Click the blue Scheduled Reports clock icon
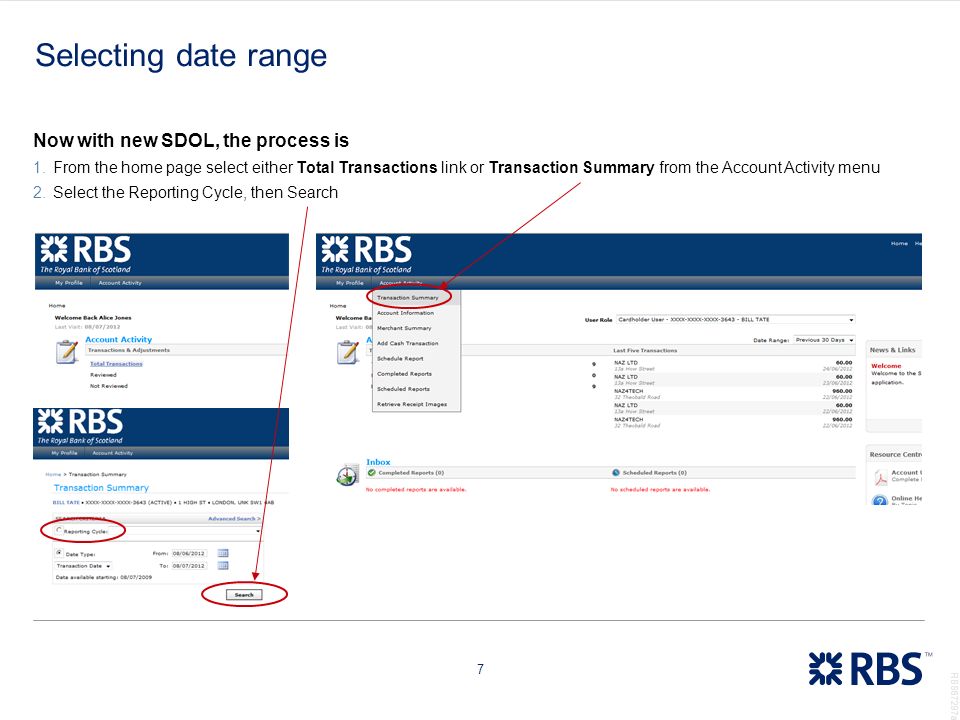960x720 pixels. (x=616, y=473)
